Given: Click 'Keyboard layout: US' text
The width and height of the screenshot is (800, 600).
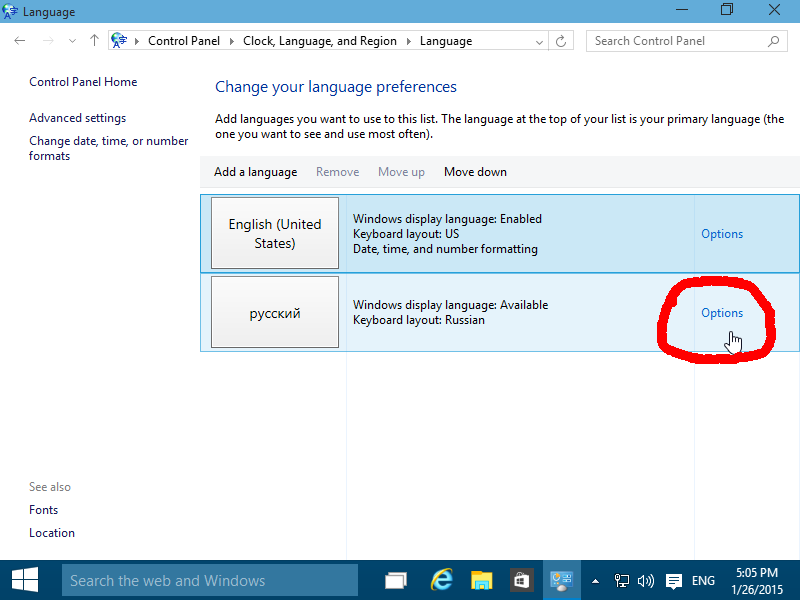Looking at the screenshot, I should coord(406,234).
